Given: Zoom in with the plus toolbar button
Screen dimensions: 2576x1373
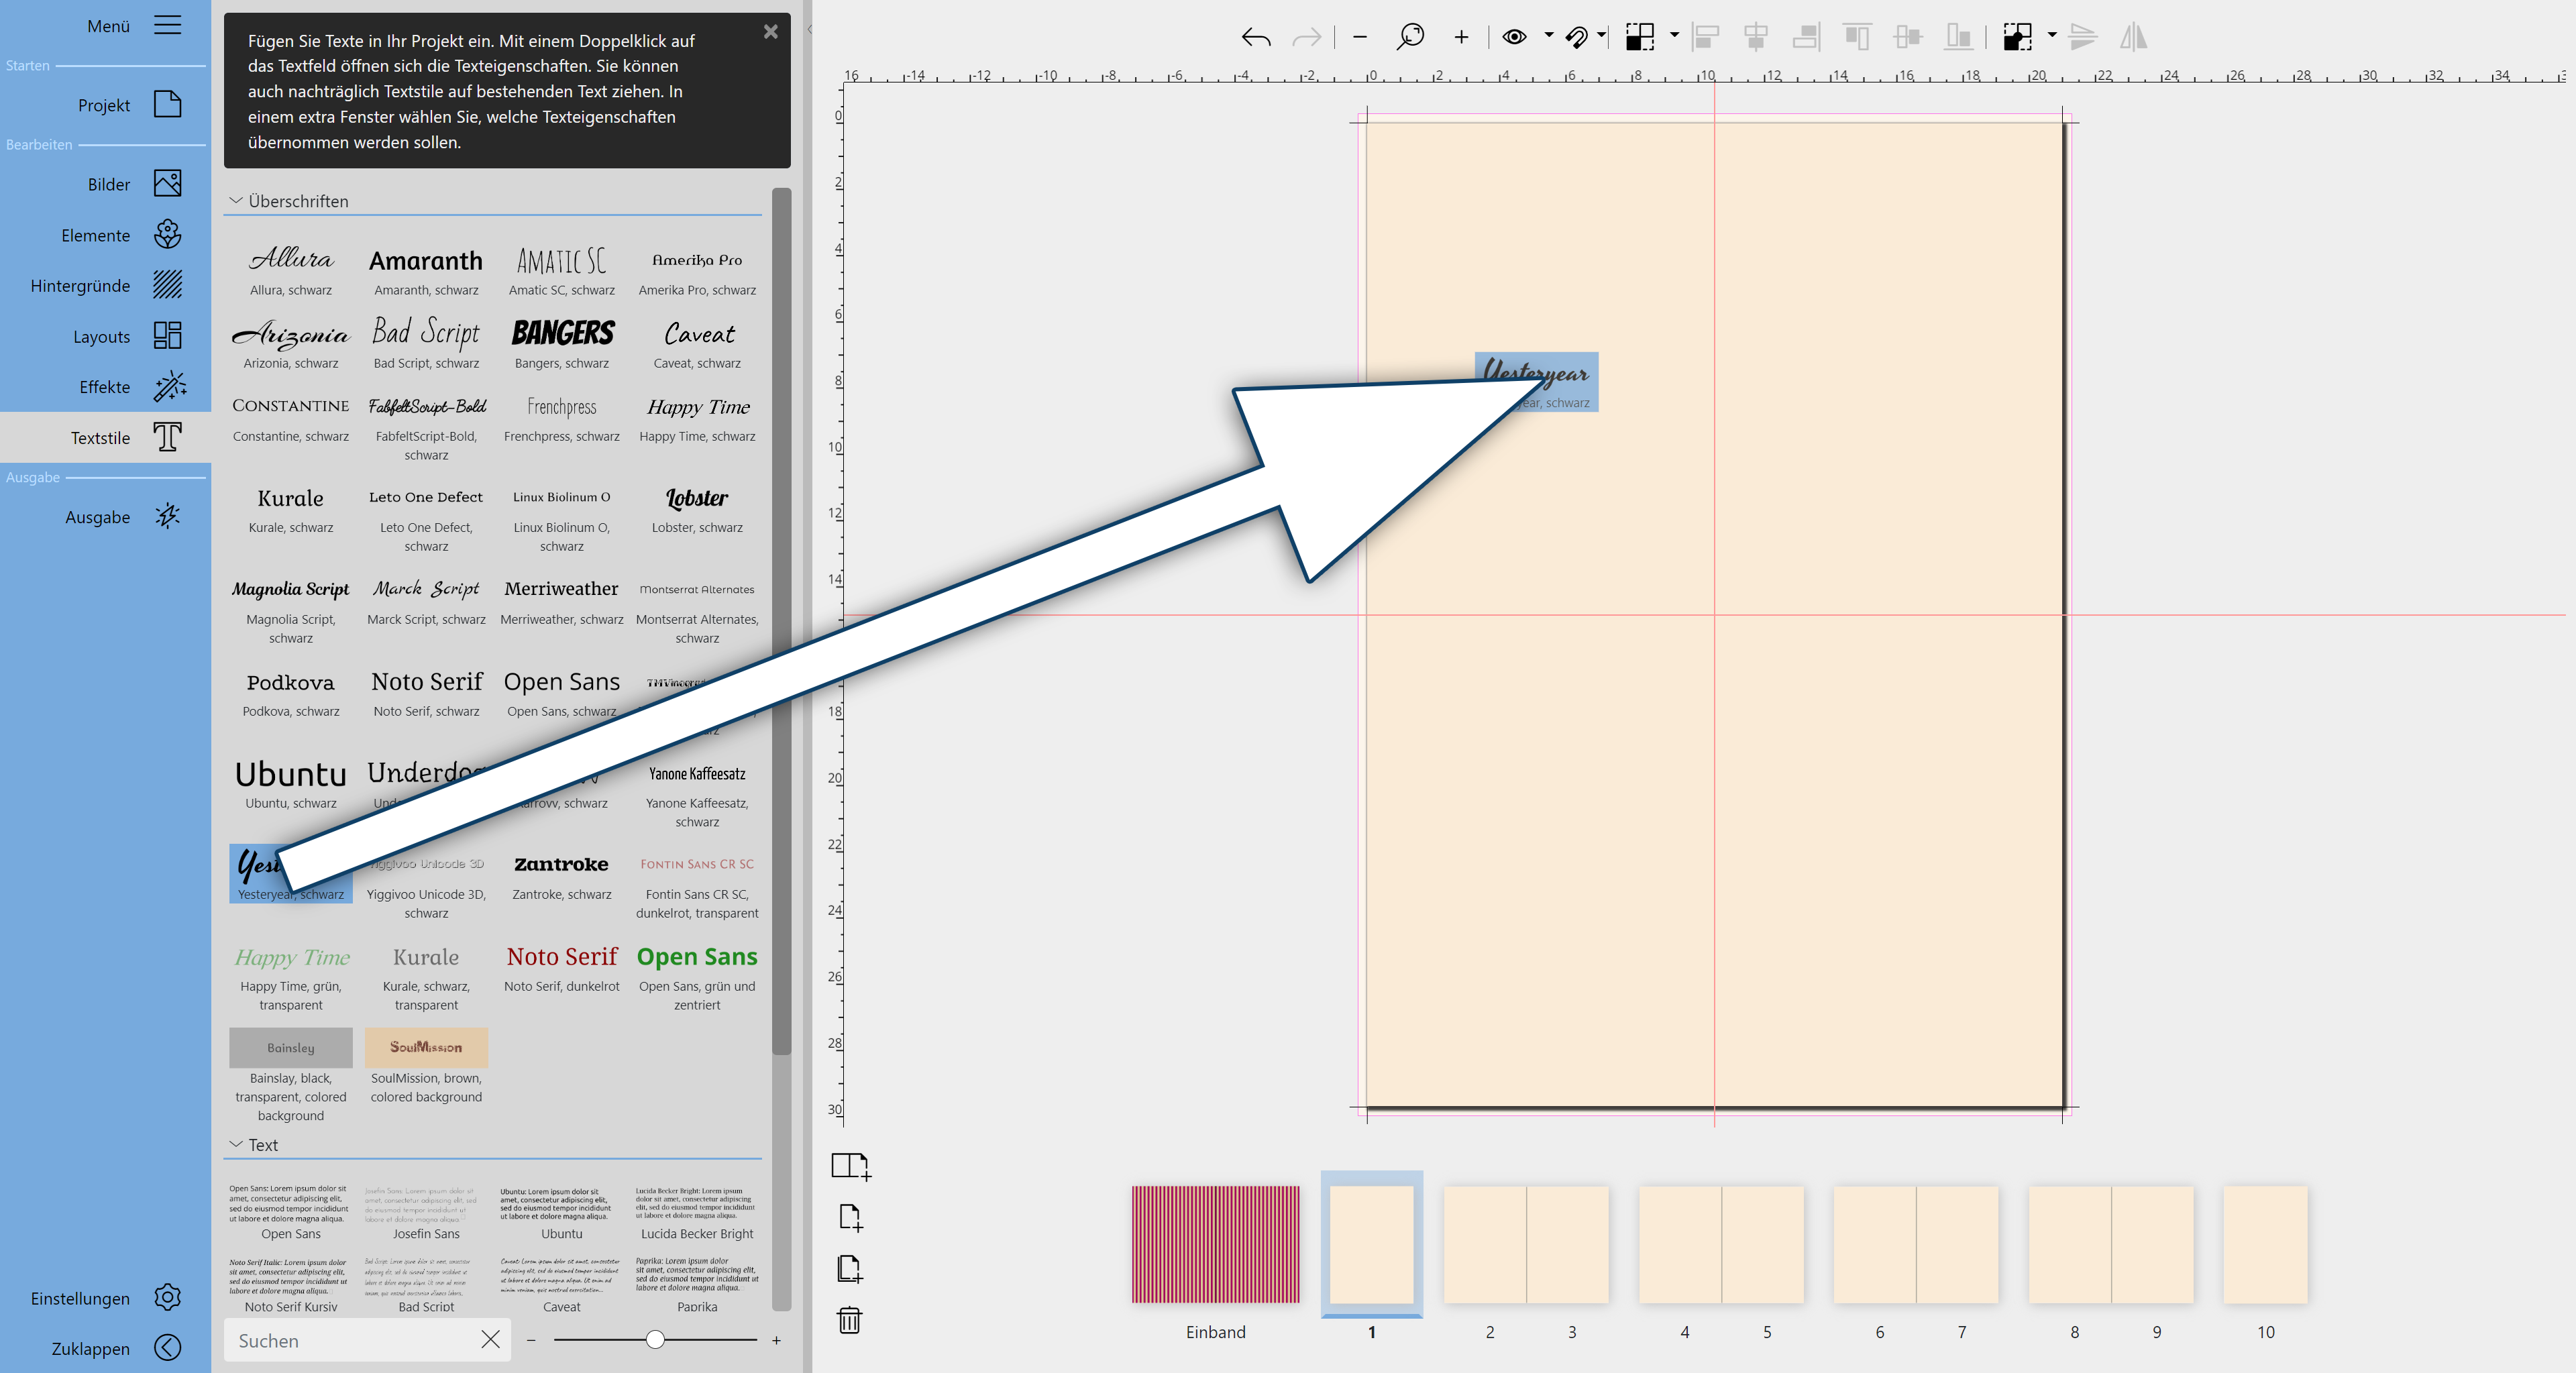Looking at the screenshot, I should (1461, 38).
